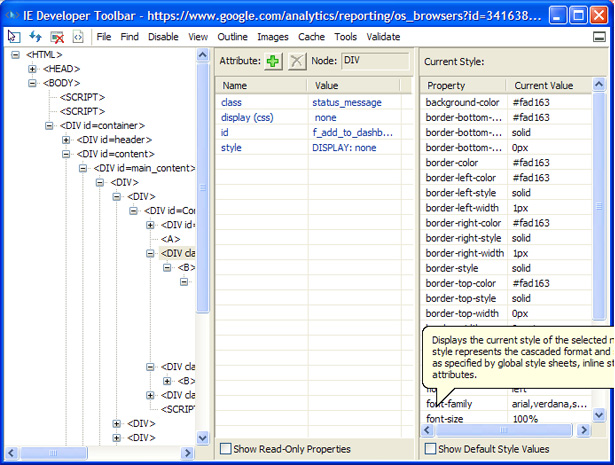Click the f_add_to_dashb... id value
The image size is (615, 465).
point(352,133)
